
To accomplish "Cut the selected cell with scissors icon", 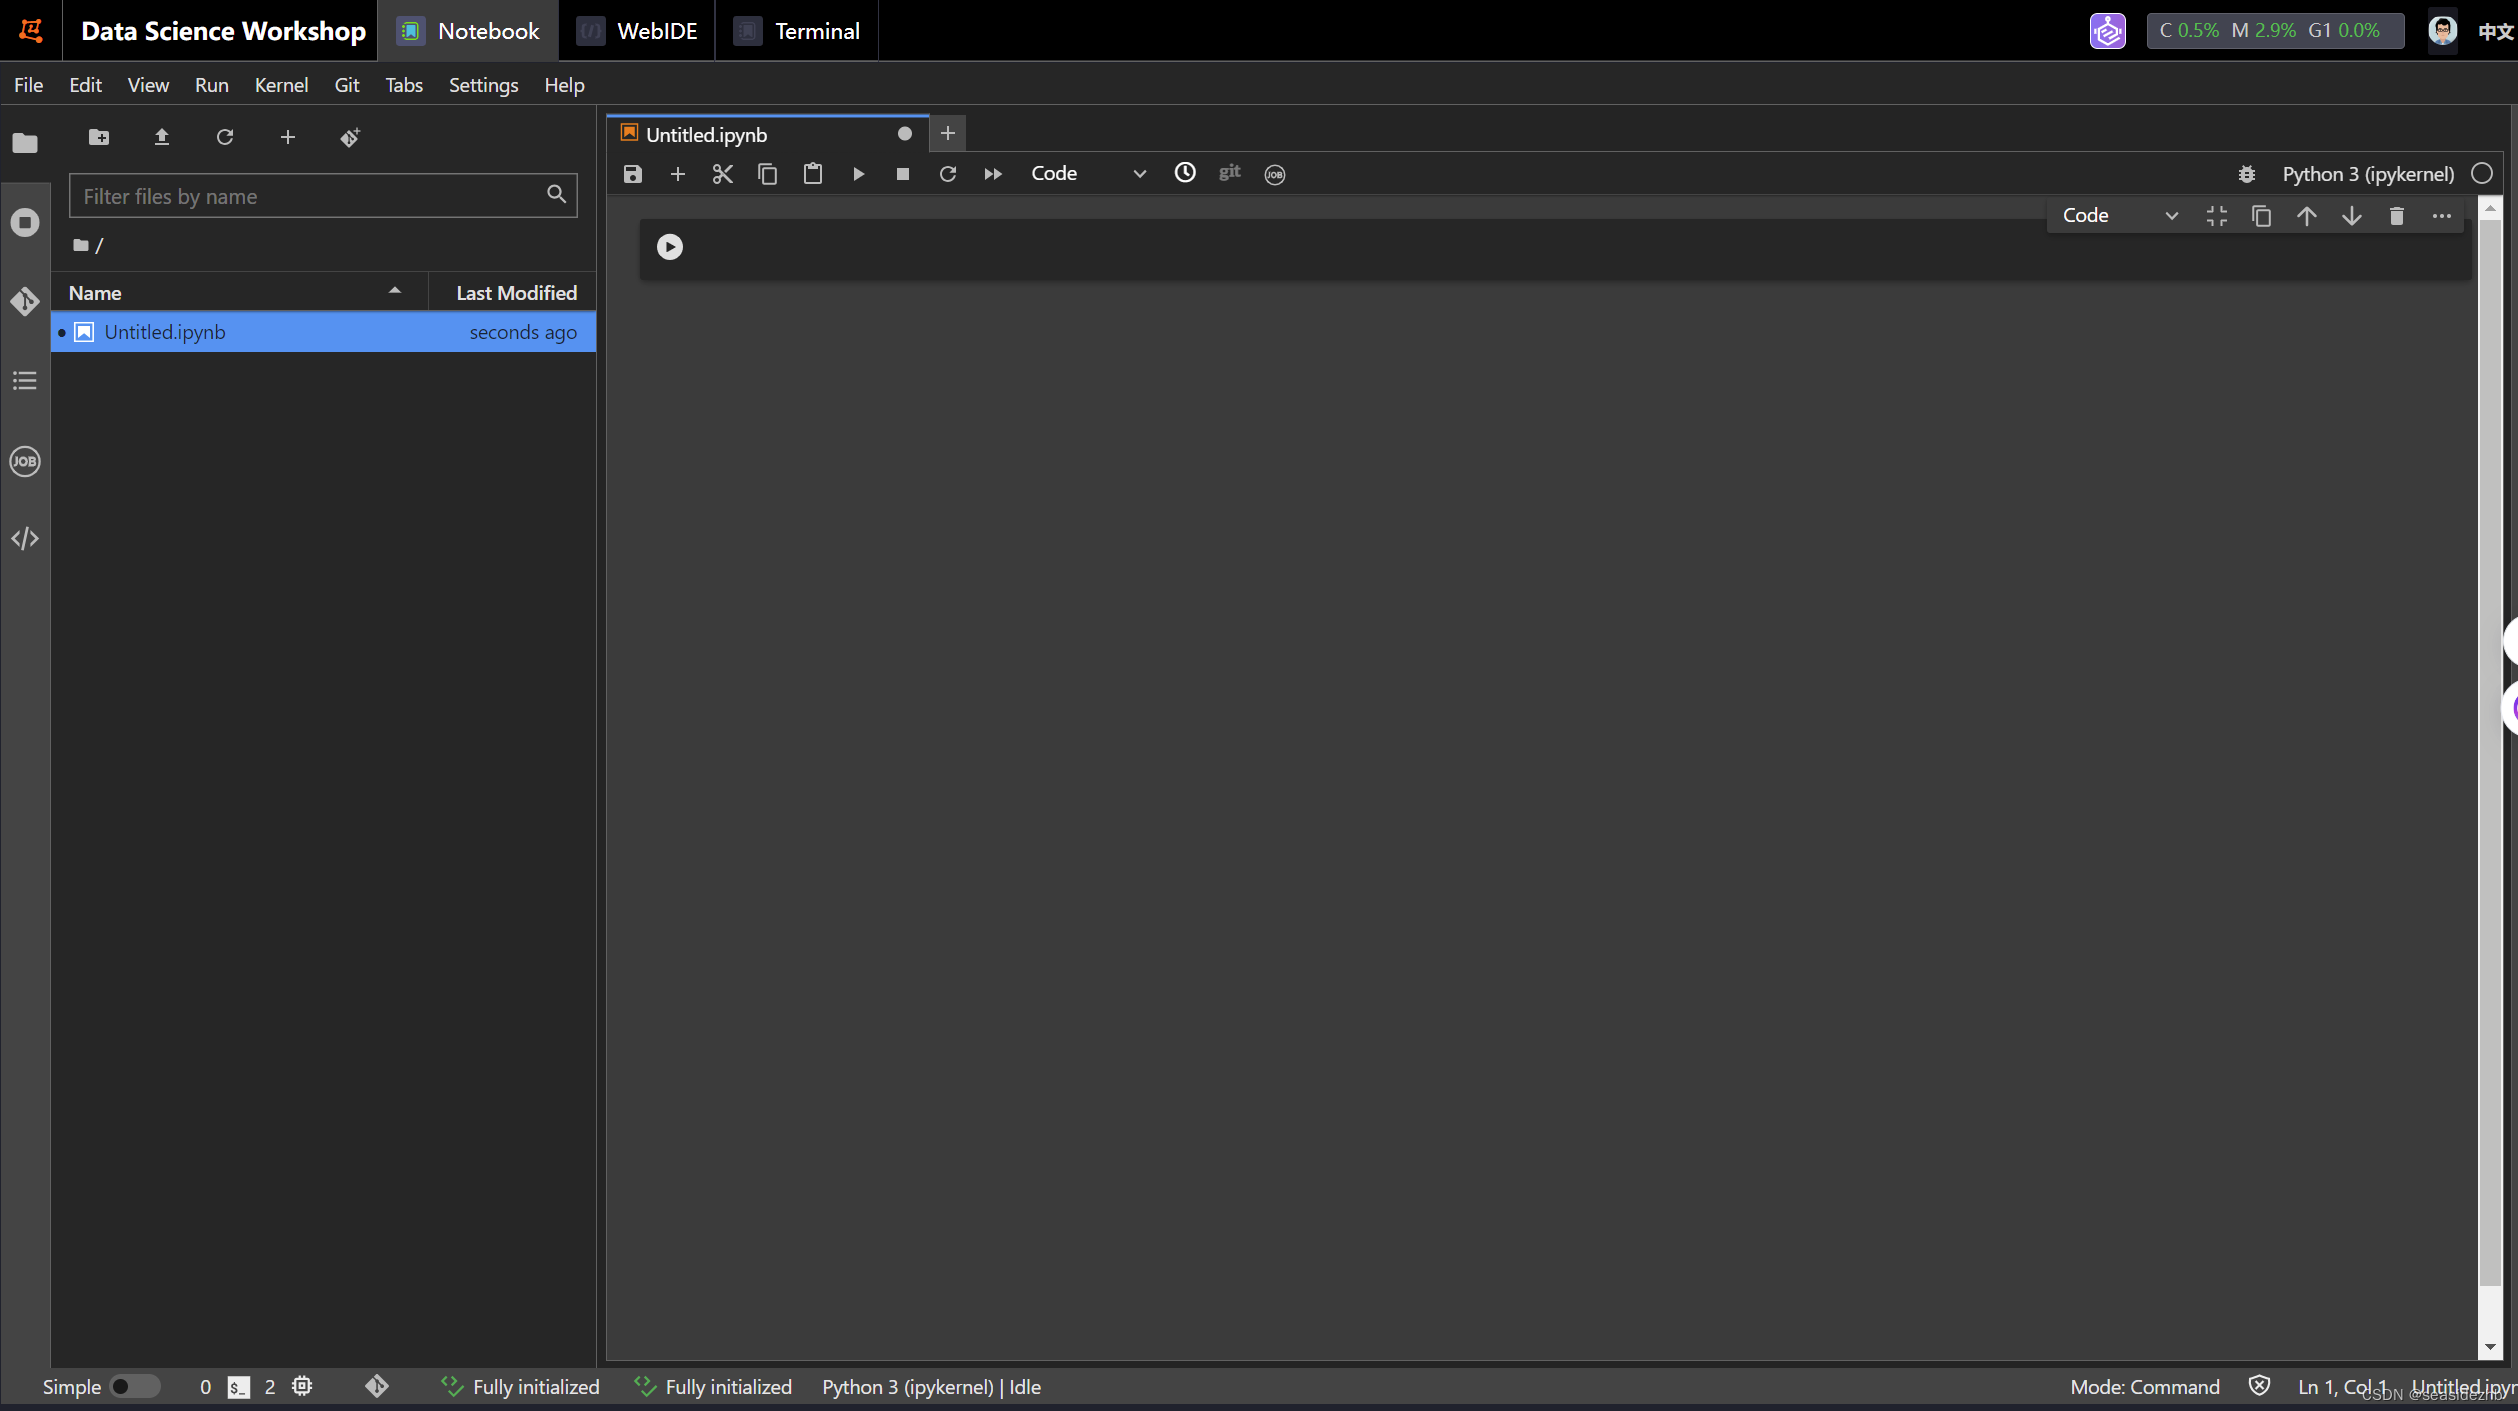I will [x=722, y=174].
